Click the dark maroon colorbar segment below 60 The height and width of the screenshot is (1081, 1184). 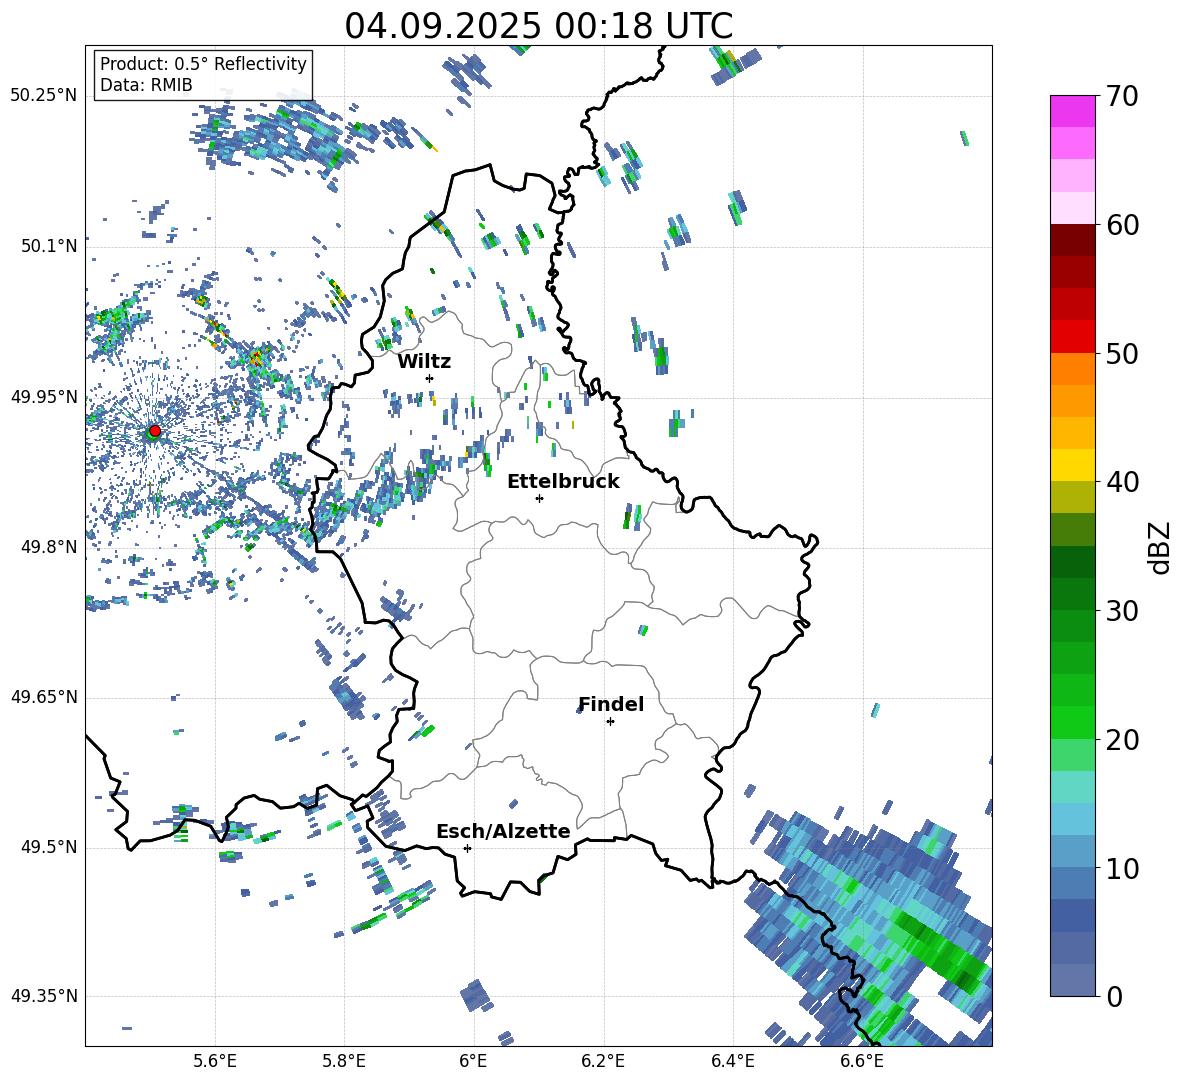point(1072,240)
